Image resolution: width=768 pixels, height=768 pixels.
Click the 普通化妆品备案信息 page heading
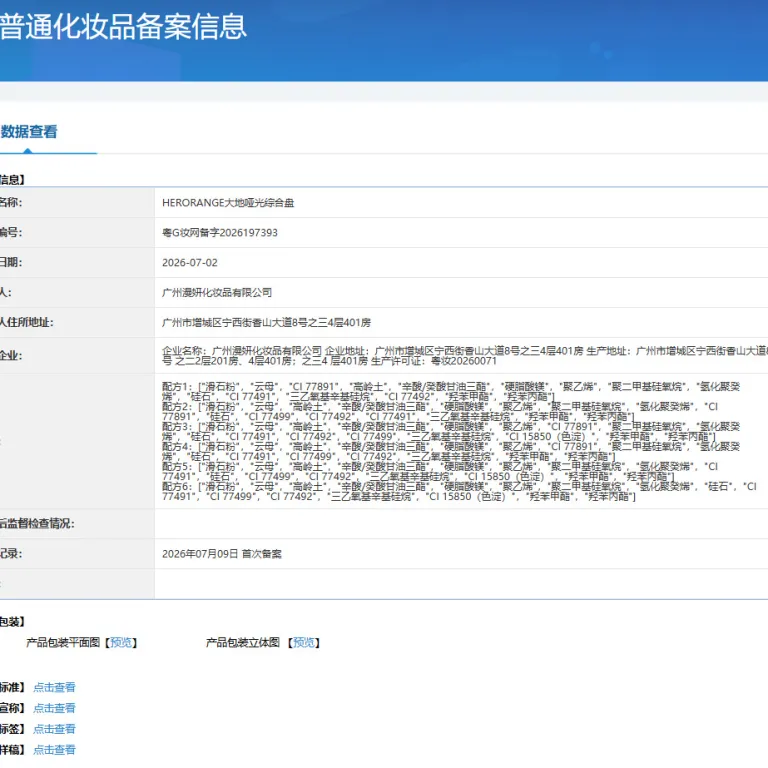(123, 26)
